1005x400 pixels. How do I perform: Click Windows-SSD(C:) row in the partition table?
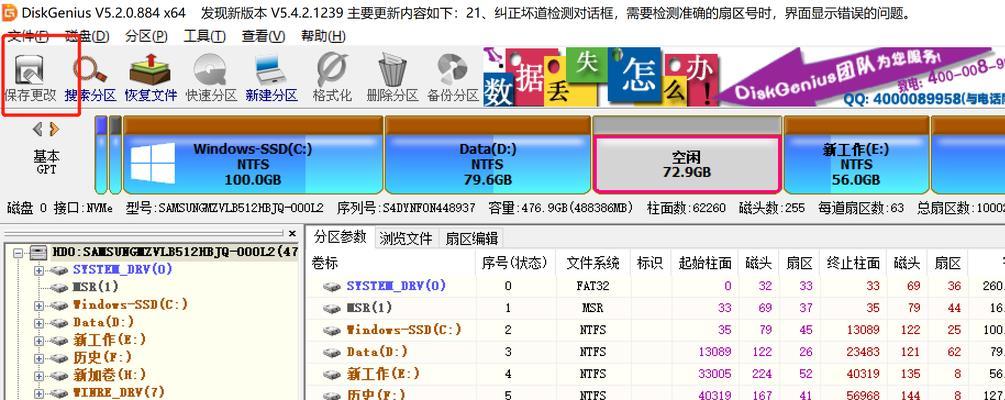coord(657,330)
